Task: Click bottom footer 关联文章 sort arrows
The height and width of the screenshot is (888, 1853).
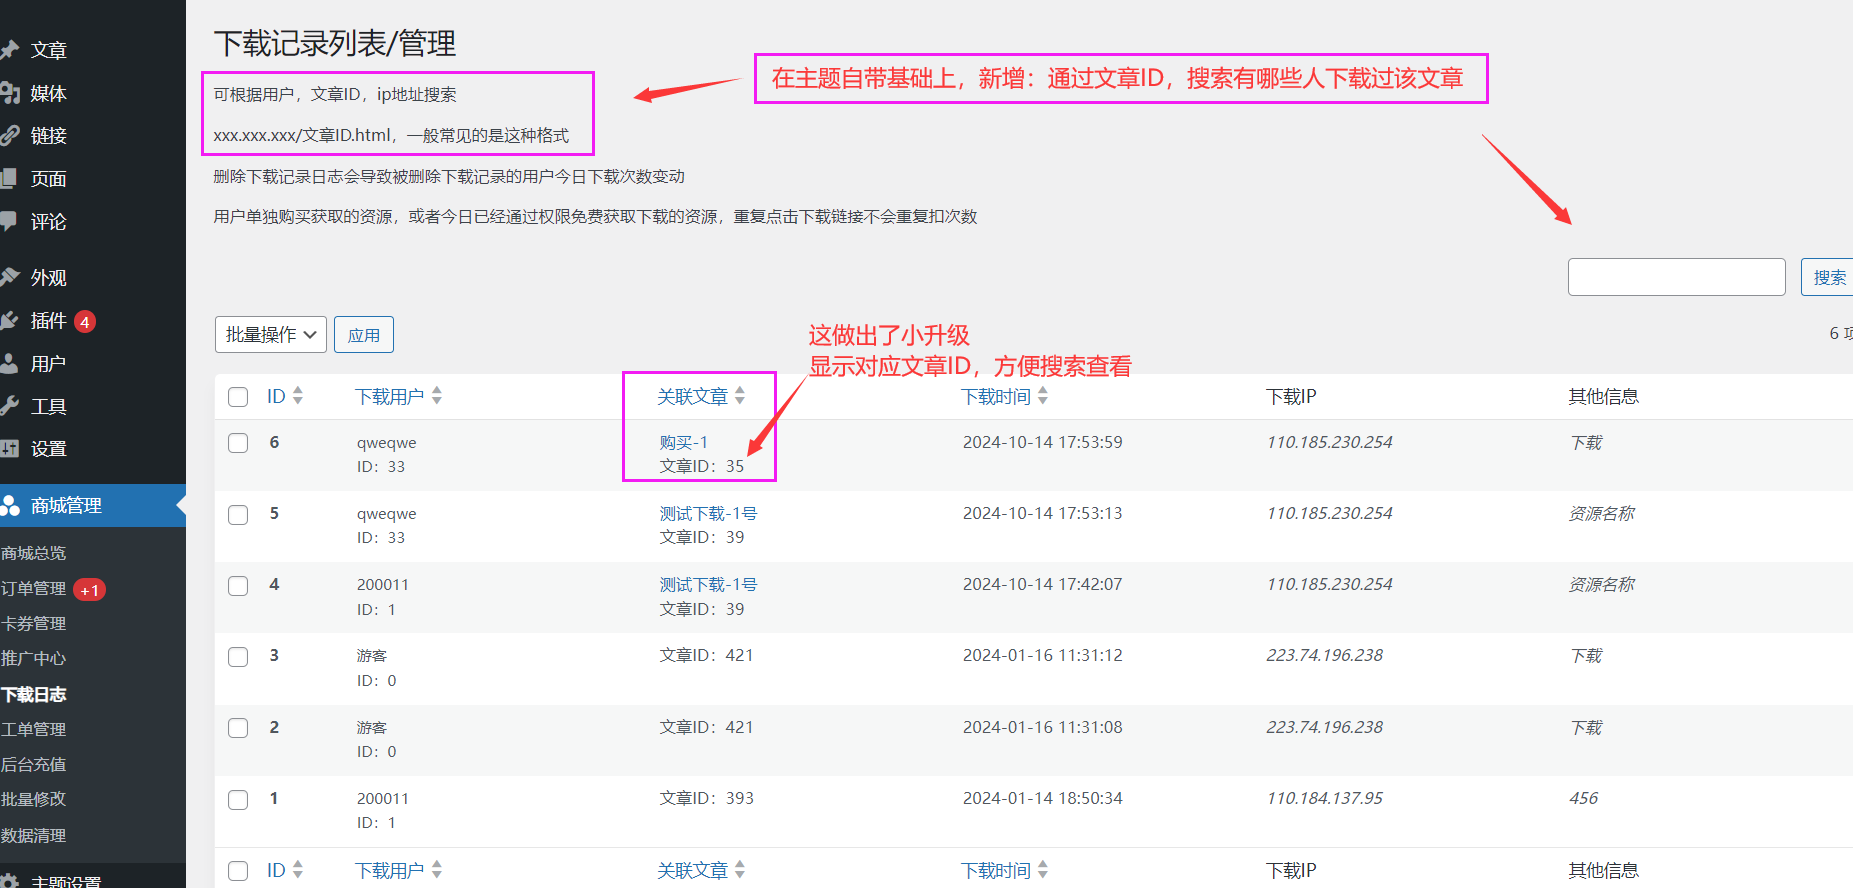Action: pos(740,870)
